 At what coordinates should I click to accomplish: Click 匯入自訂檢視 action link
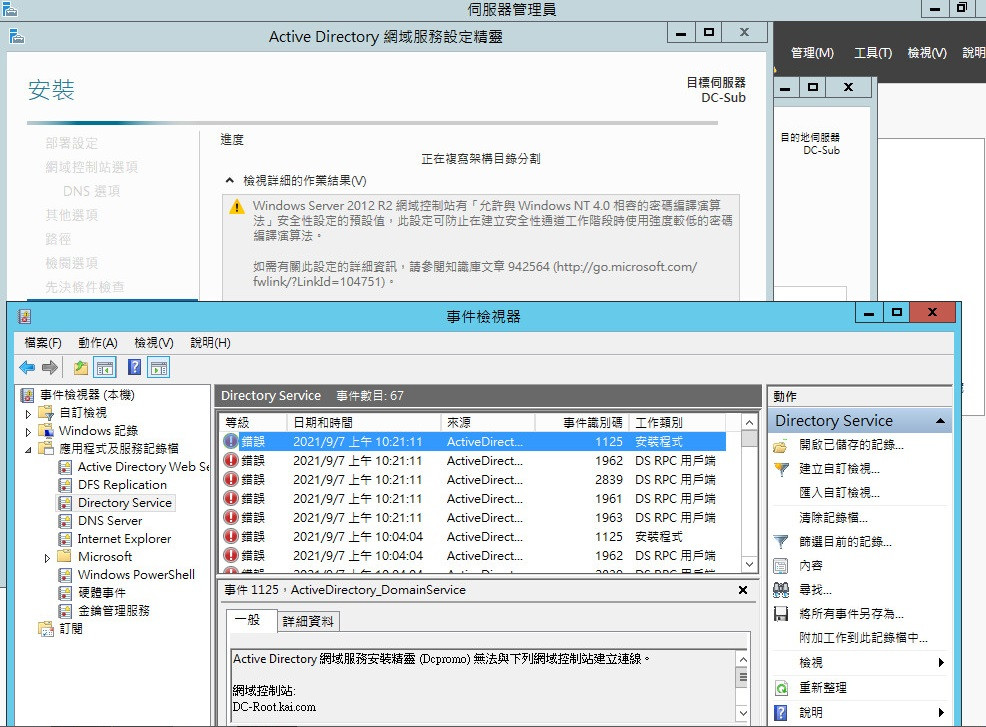pos(839,493)
